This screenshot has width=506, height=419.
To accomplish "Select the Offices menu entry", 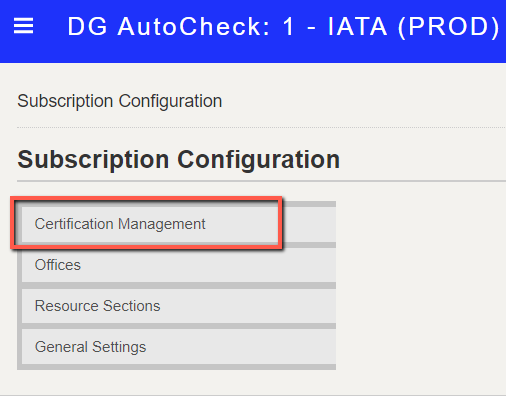I will tap(179, 265).
